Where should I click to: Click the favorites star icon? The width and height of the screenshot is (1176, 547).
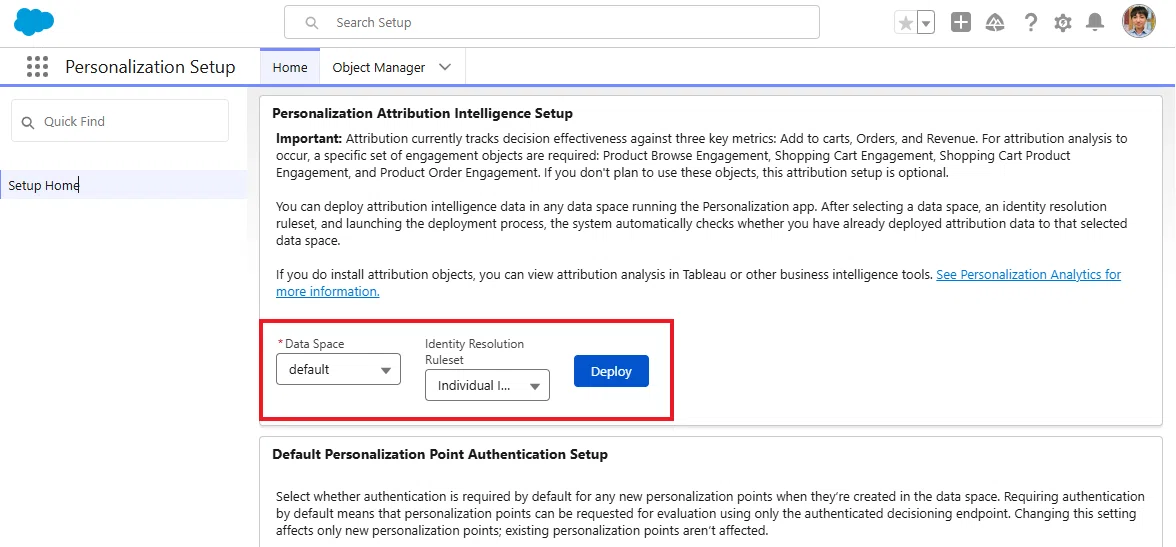(906, 23)
